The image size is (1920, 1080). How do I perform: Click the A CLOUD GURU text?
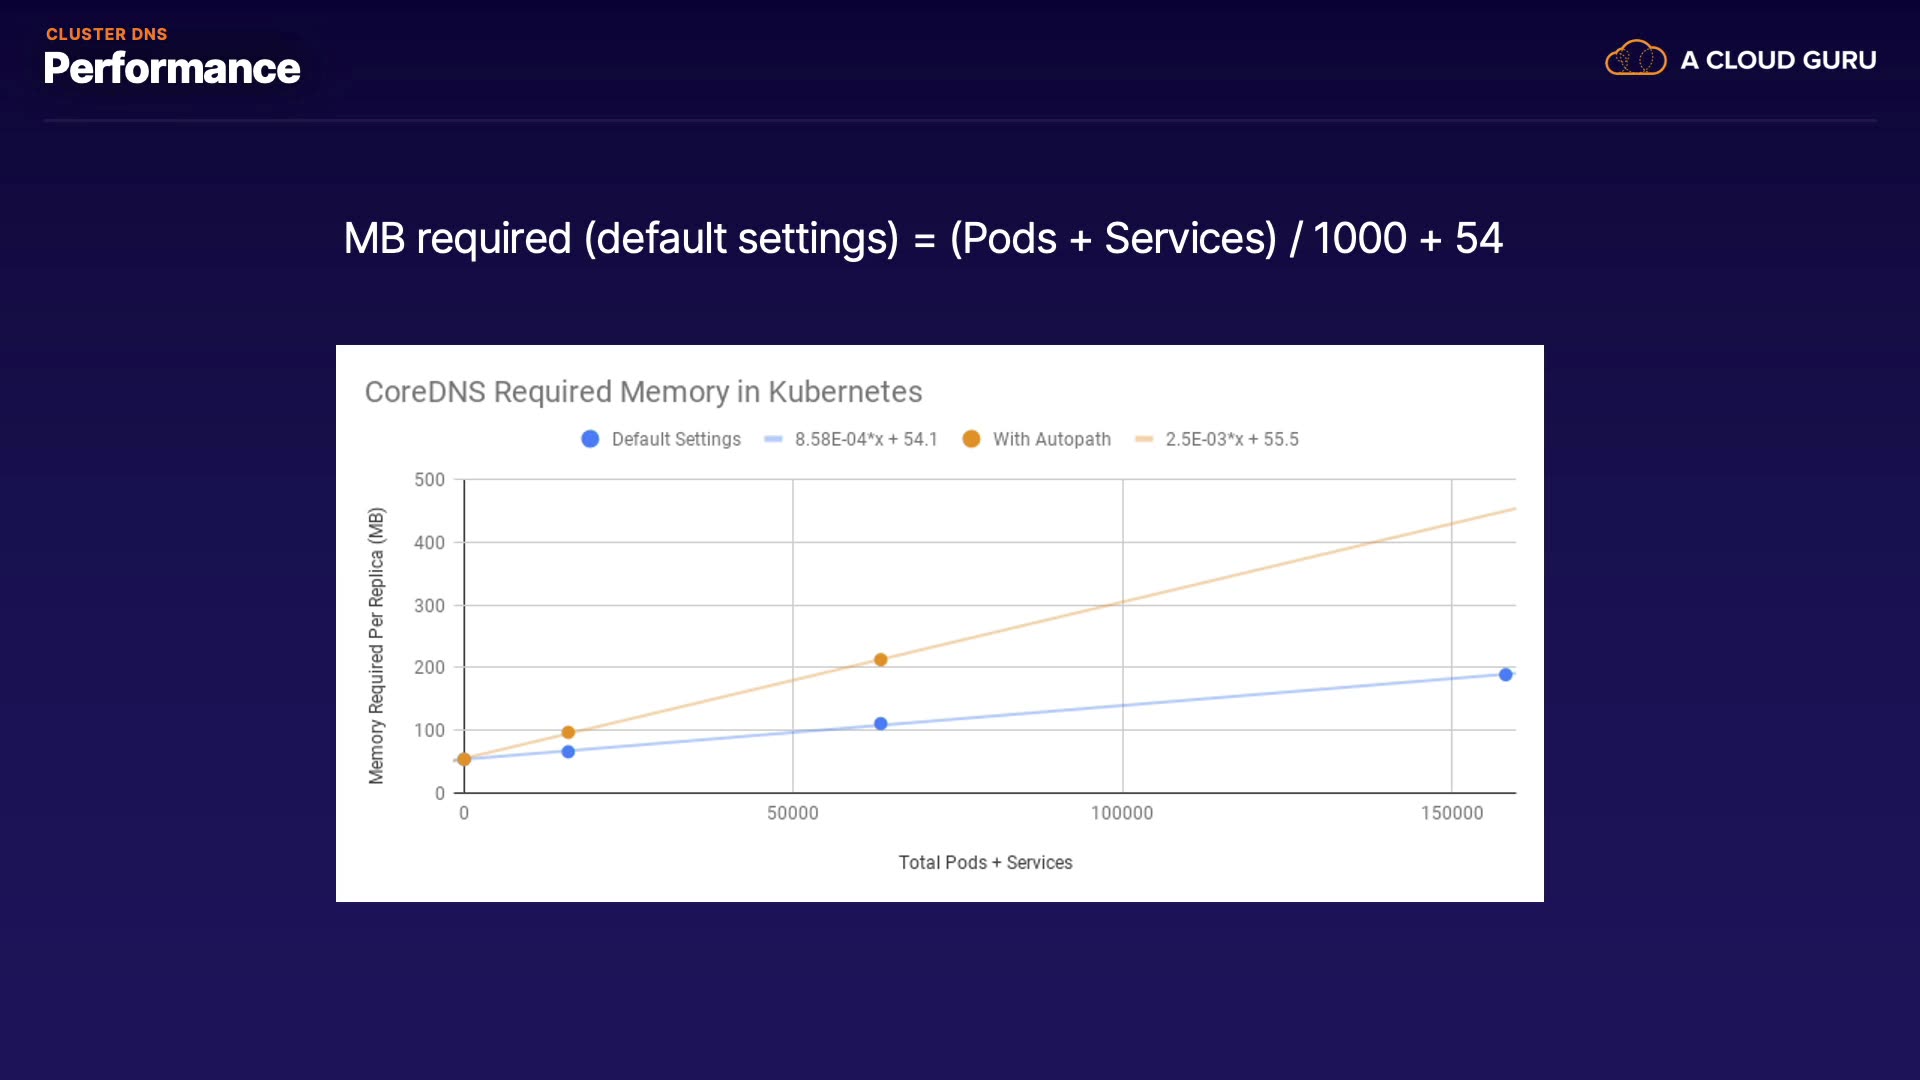pos(1778,60)
